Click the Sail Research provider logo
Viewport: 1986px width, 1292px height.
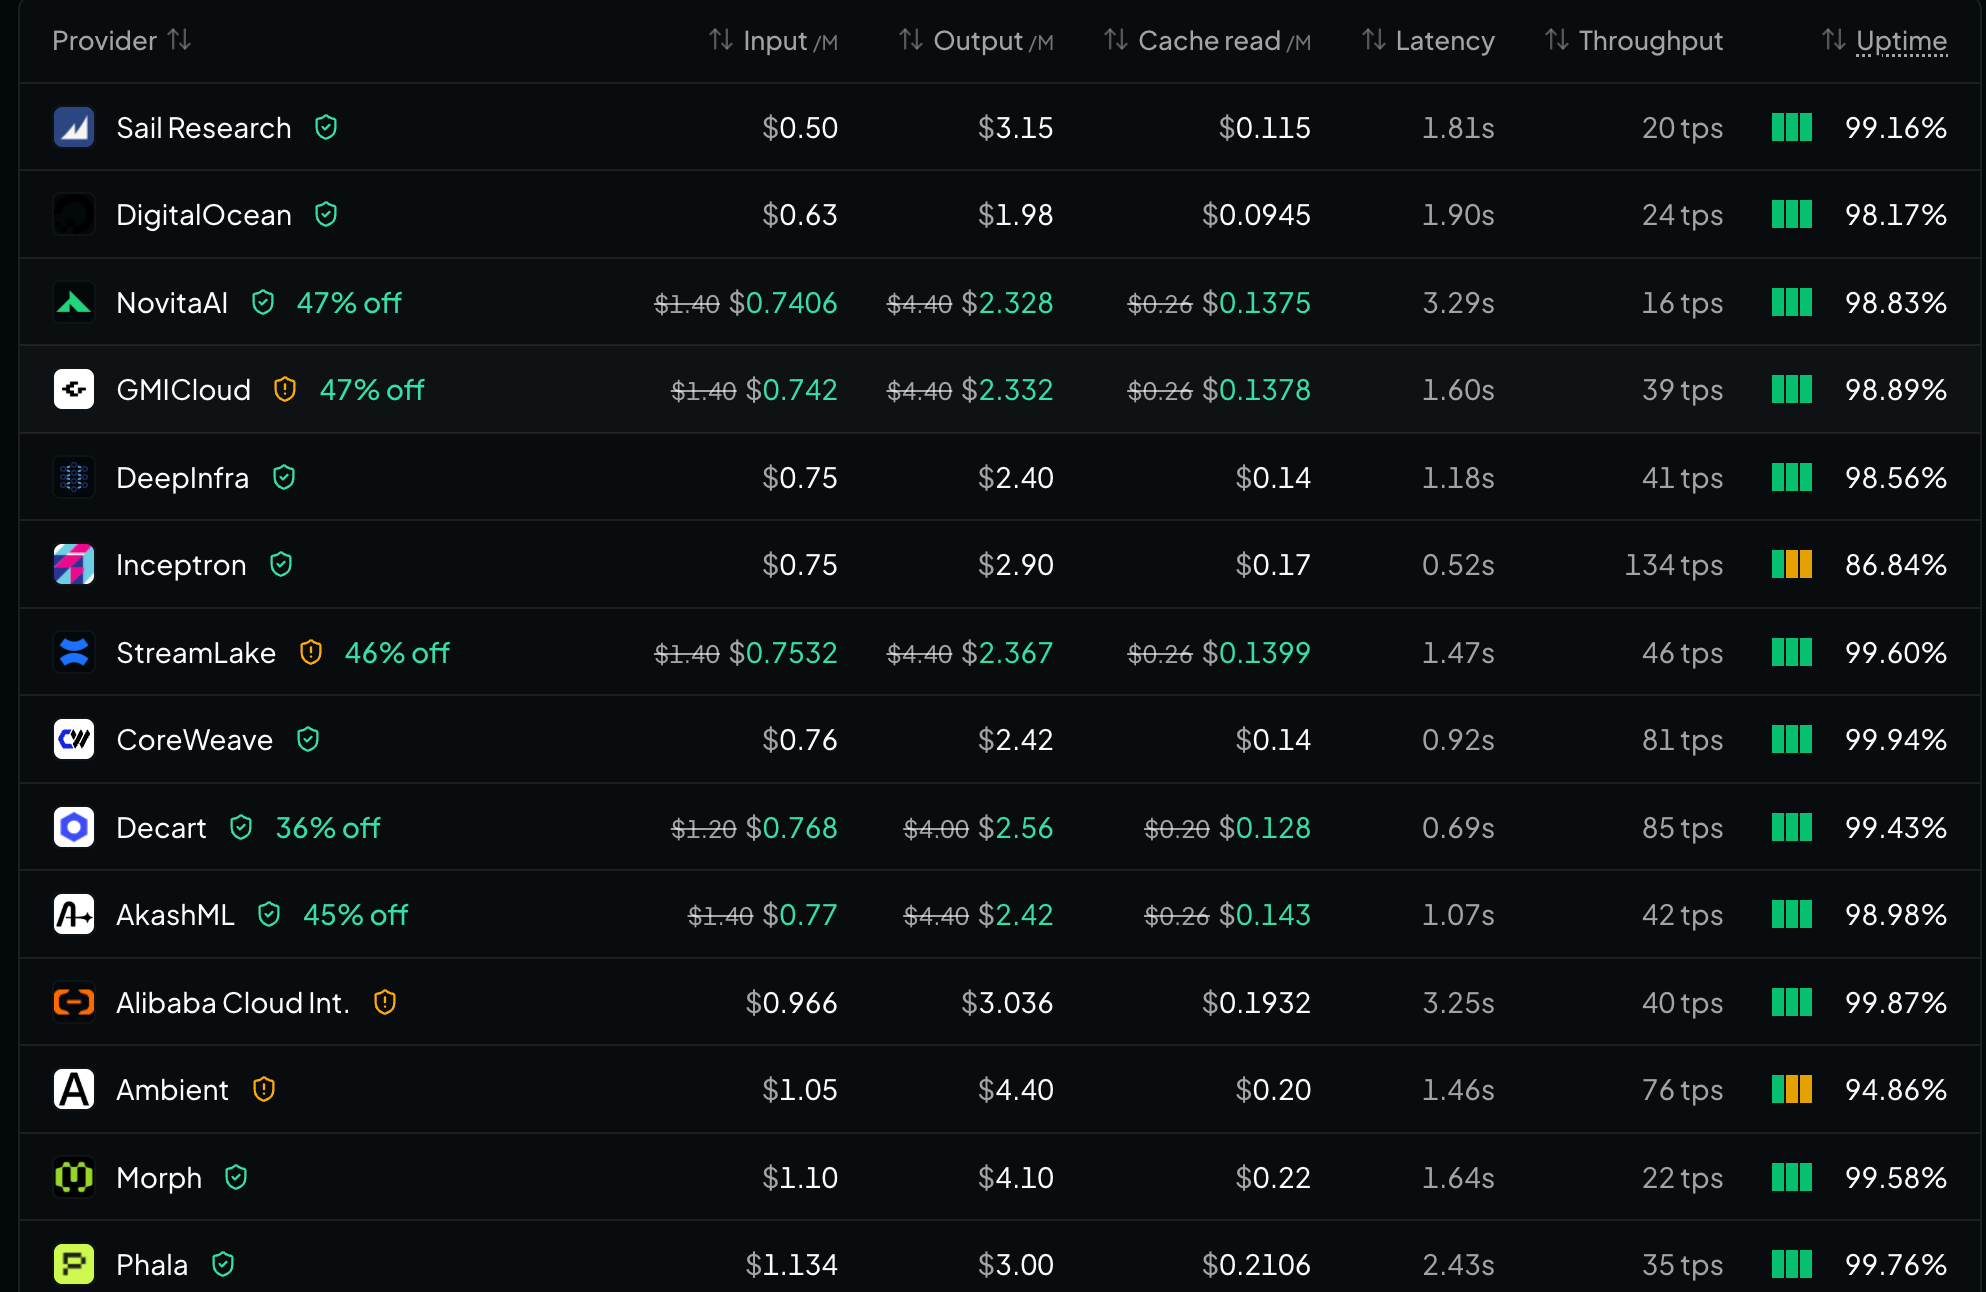(x=74, y=128)
